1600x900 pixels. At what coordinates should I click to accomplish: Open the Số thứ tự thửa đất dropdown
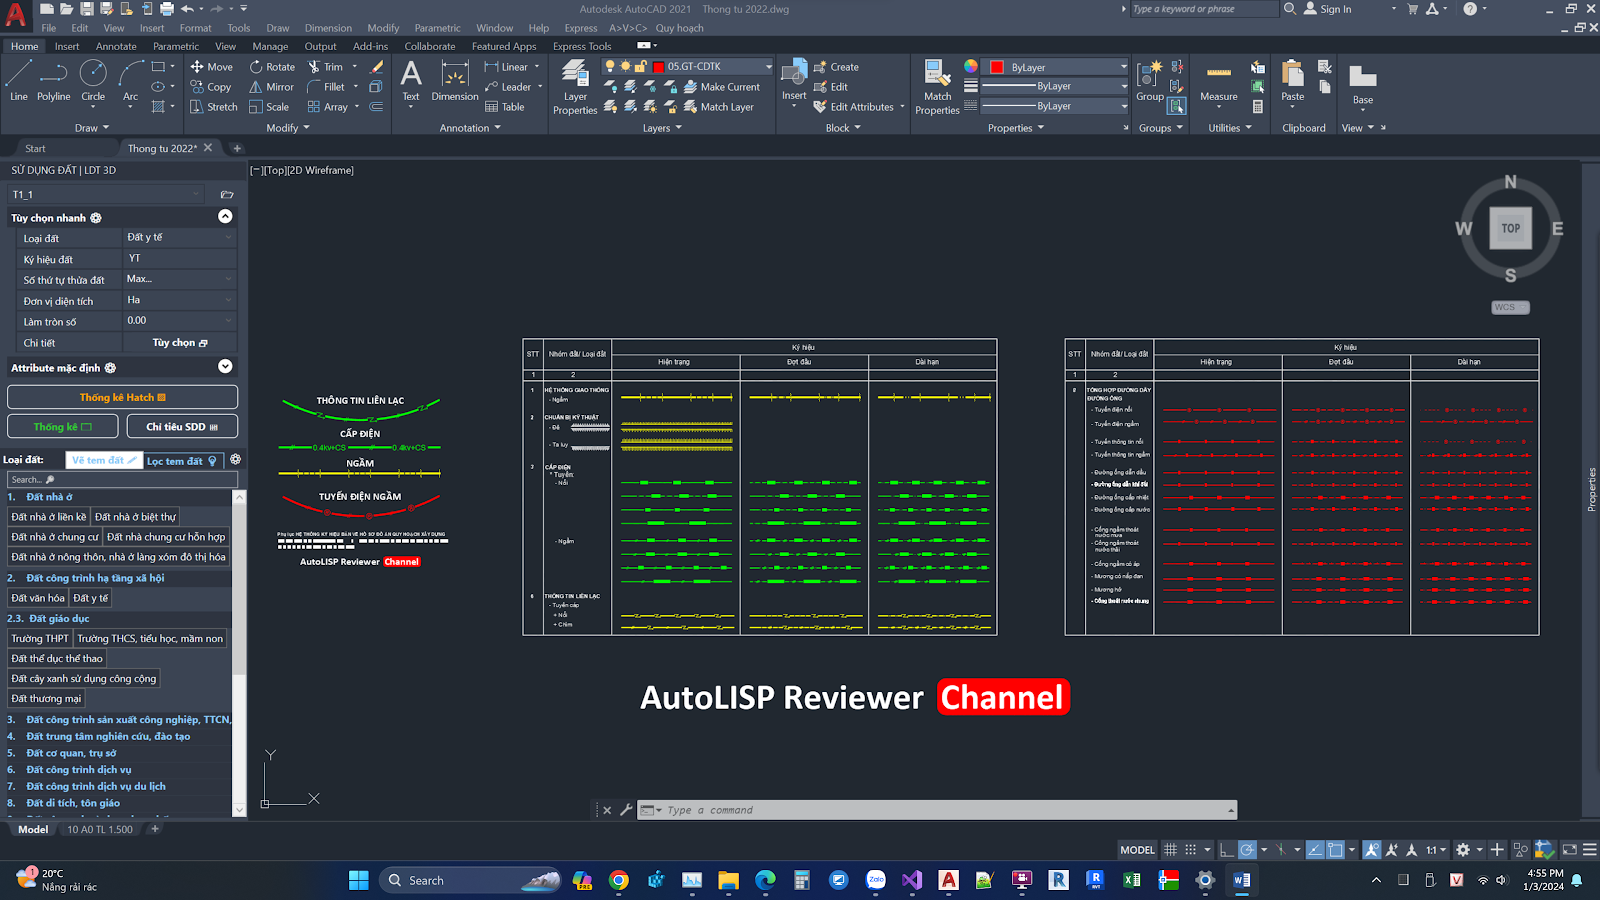(179, 279)
